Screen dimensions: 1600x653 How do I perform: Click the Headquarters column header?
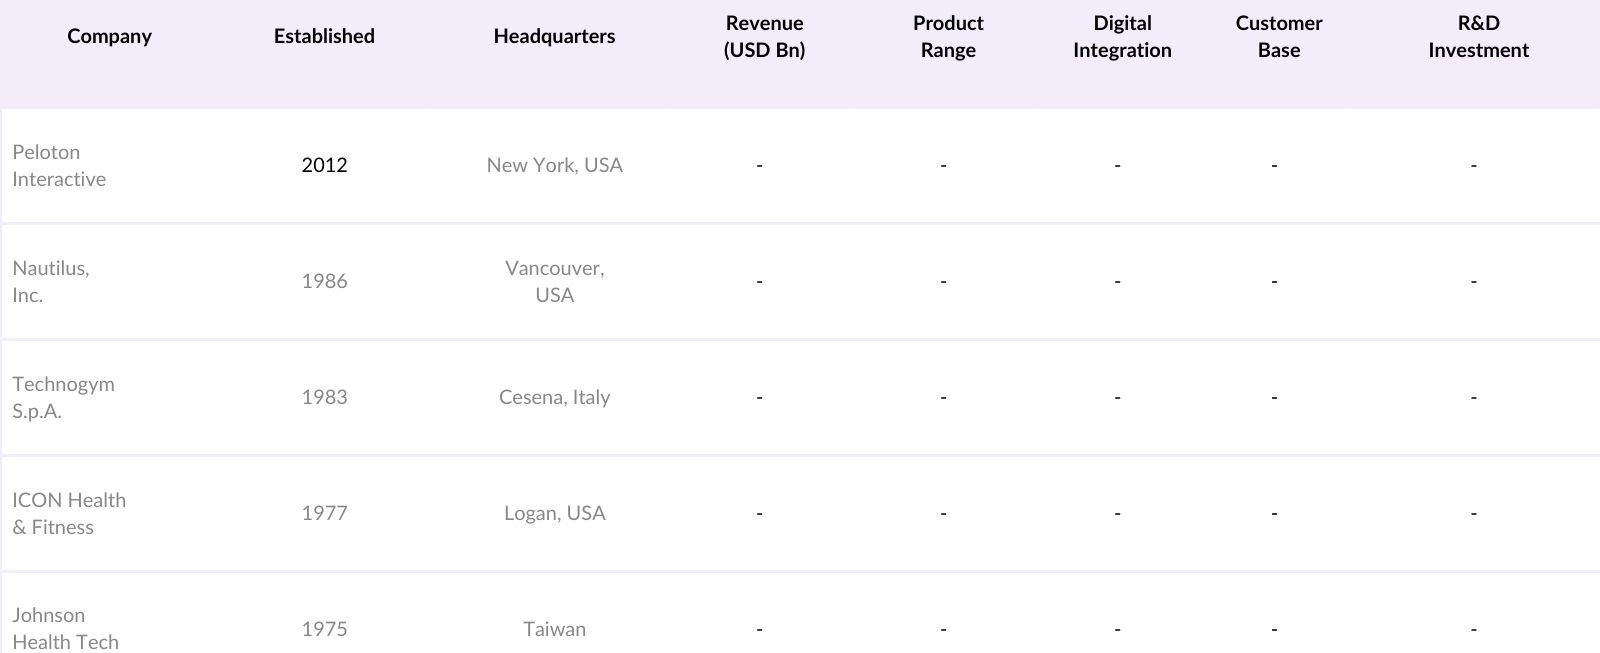pyautogui.click(x=554, y=37)
